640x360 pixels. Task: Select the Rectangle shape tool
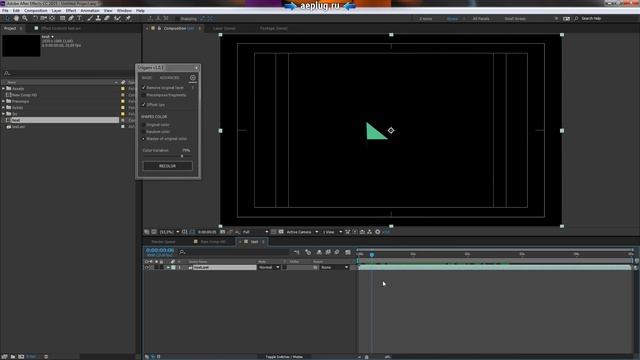point(62,18)
